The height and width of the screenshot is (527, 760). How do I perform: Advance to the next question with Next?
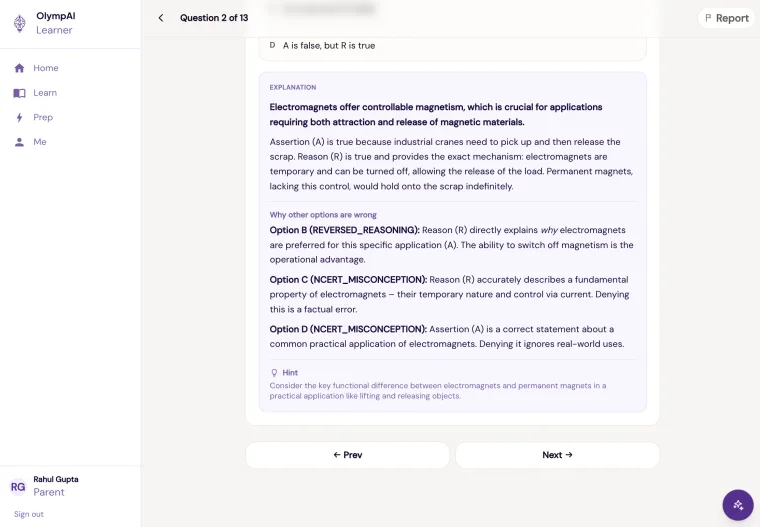coord(557,455)
